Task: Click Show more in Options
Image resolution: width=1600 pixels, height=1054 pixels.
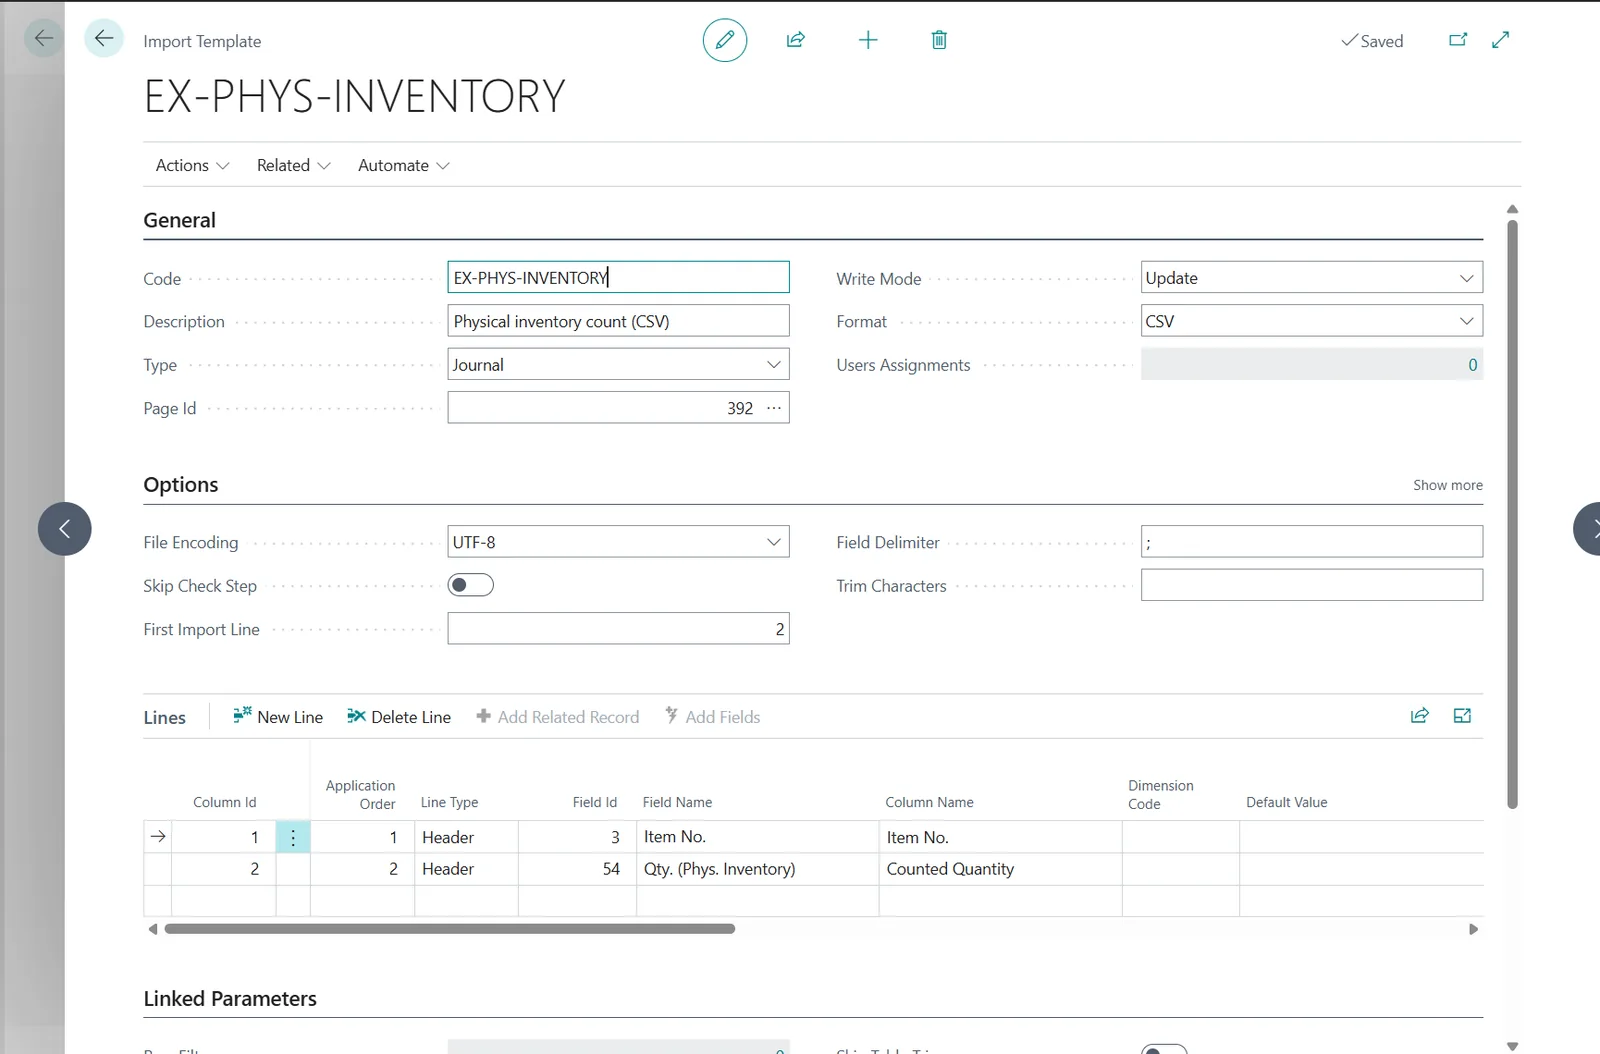Action: 1447,485
